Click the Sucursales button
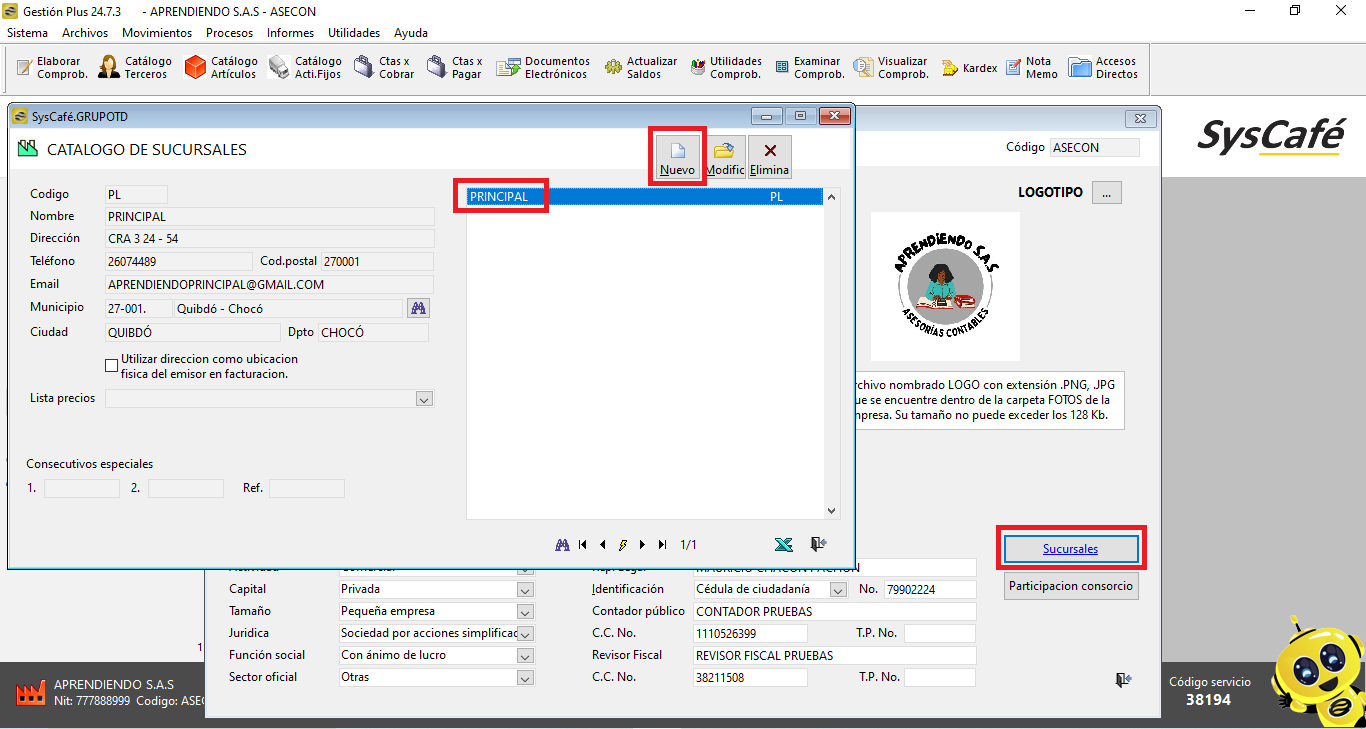Viewport: 1366px width, 729px height. [1070, 549]
